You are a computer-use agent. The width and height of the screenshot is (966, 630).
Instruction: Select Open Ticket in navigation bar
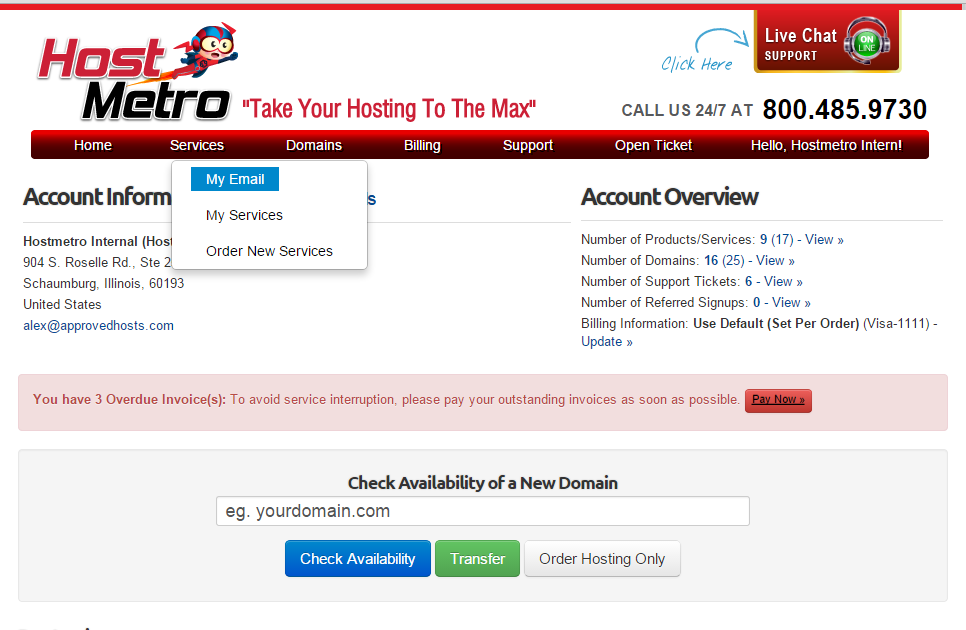point(654,145)
